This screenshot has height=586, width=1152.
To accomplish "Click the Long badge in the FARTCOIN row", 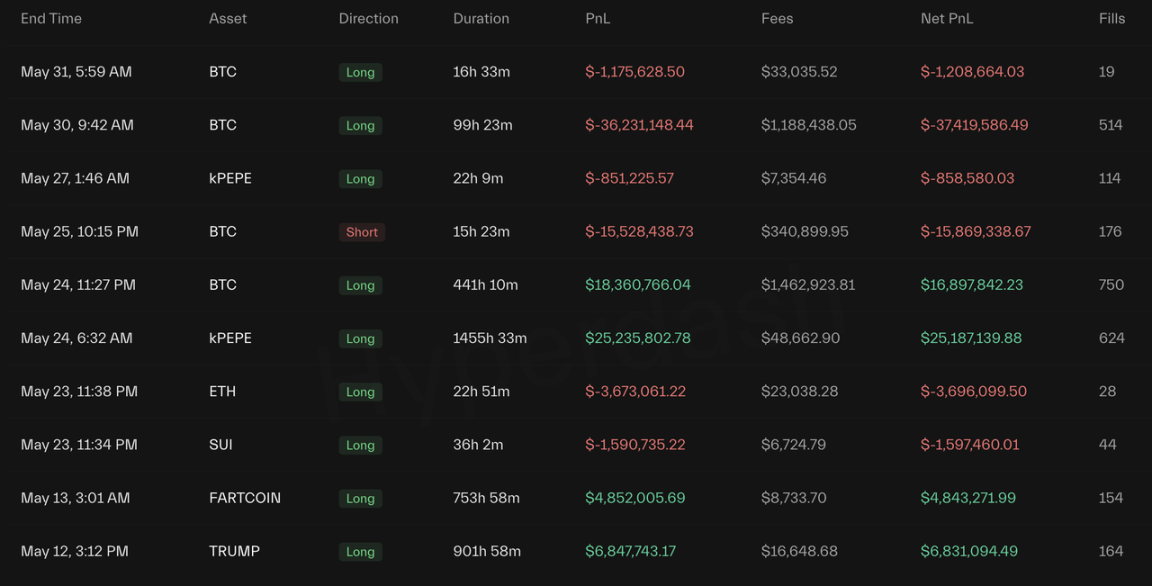I will 360,499.
